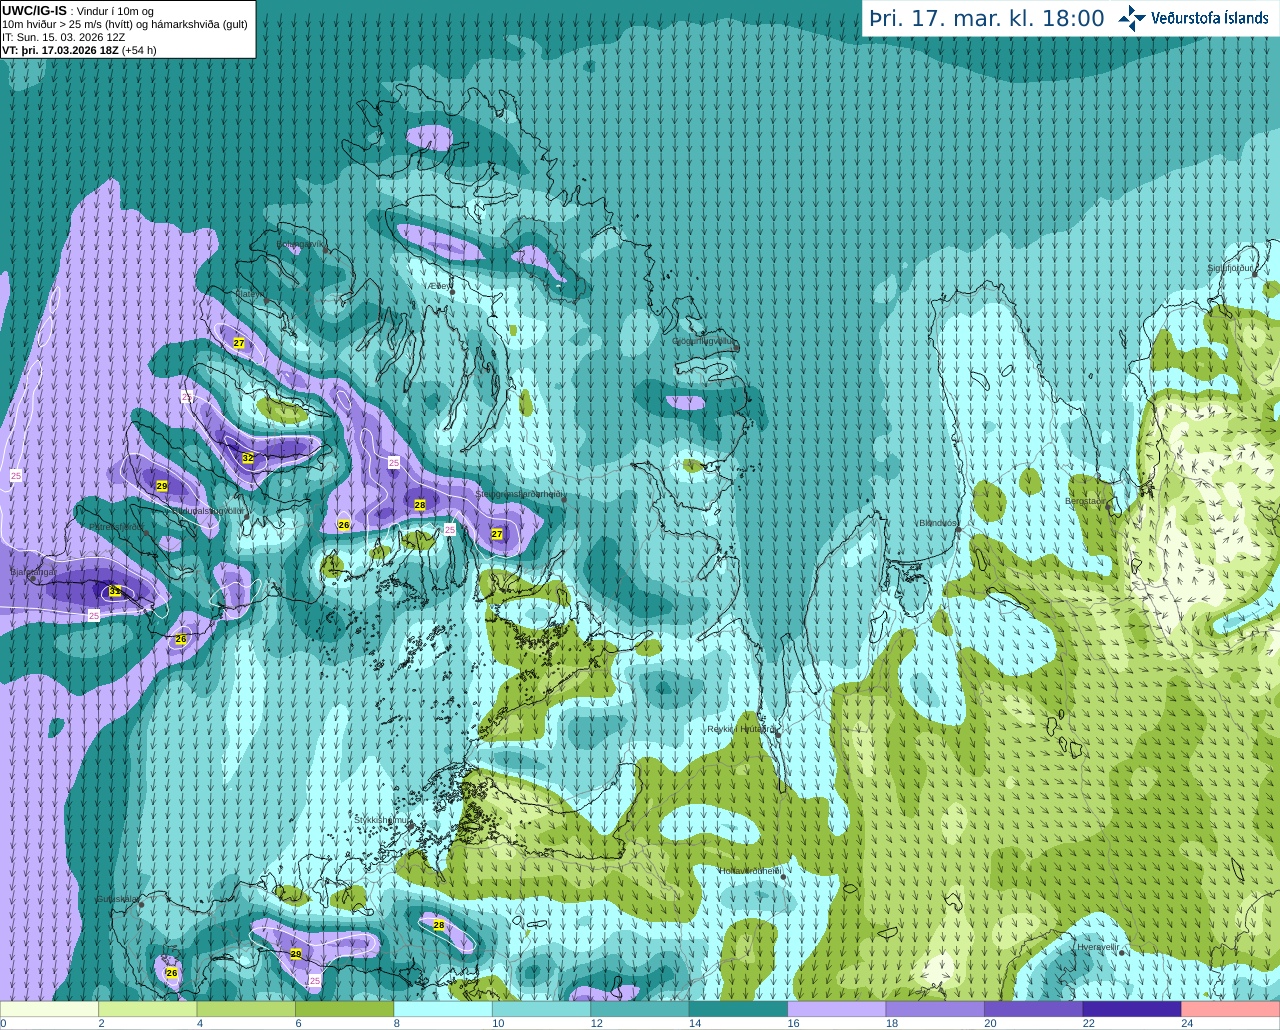Click the Patreksfjörður station label
This screenshot has width=1280, height=1030.
point(117,526)
